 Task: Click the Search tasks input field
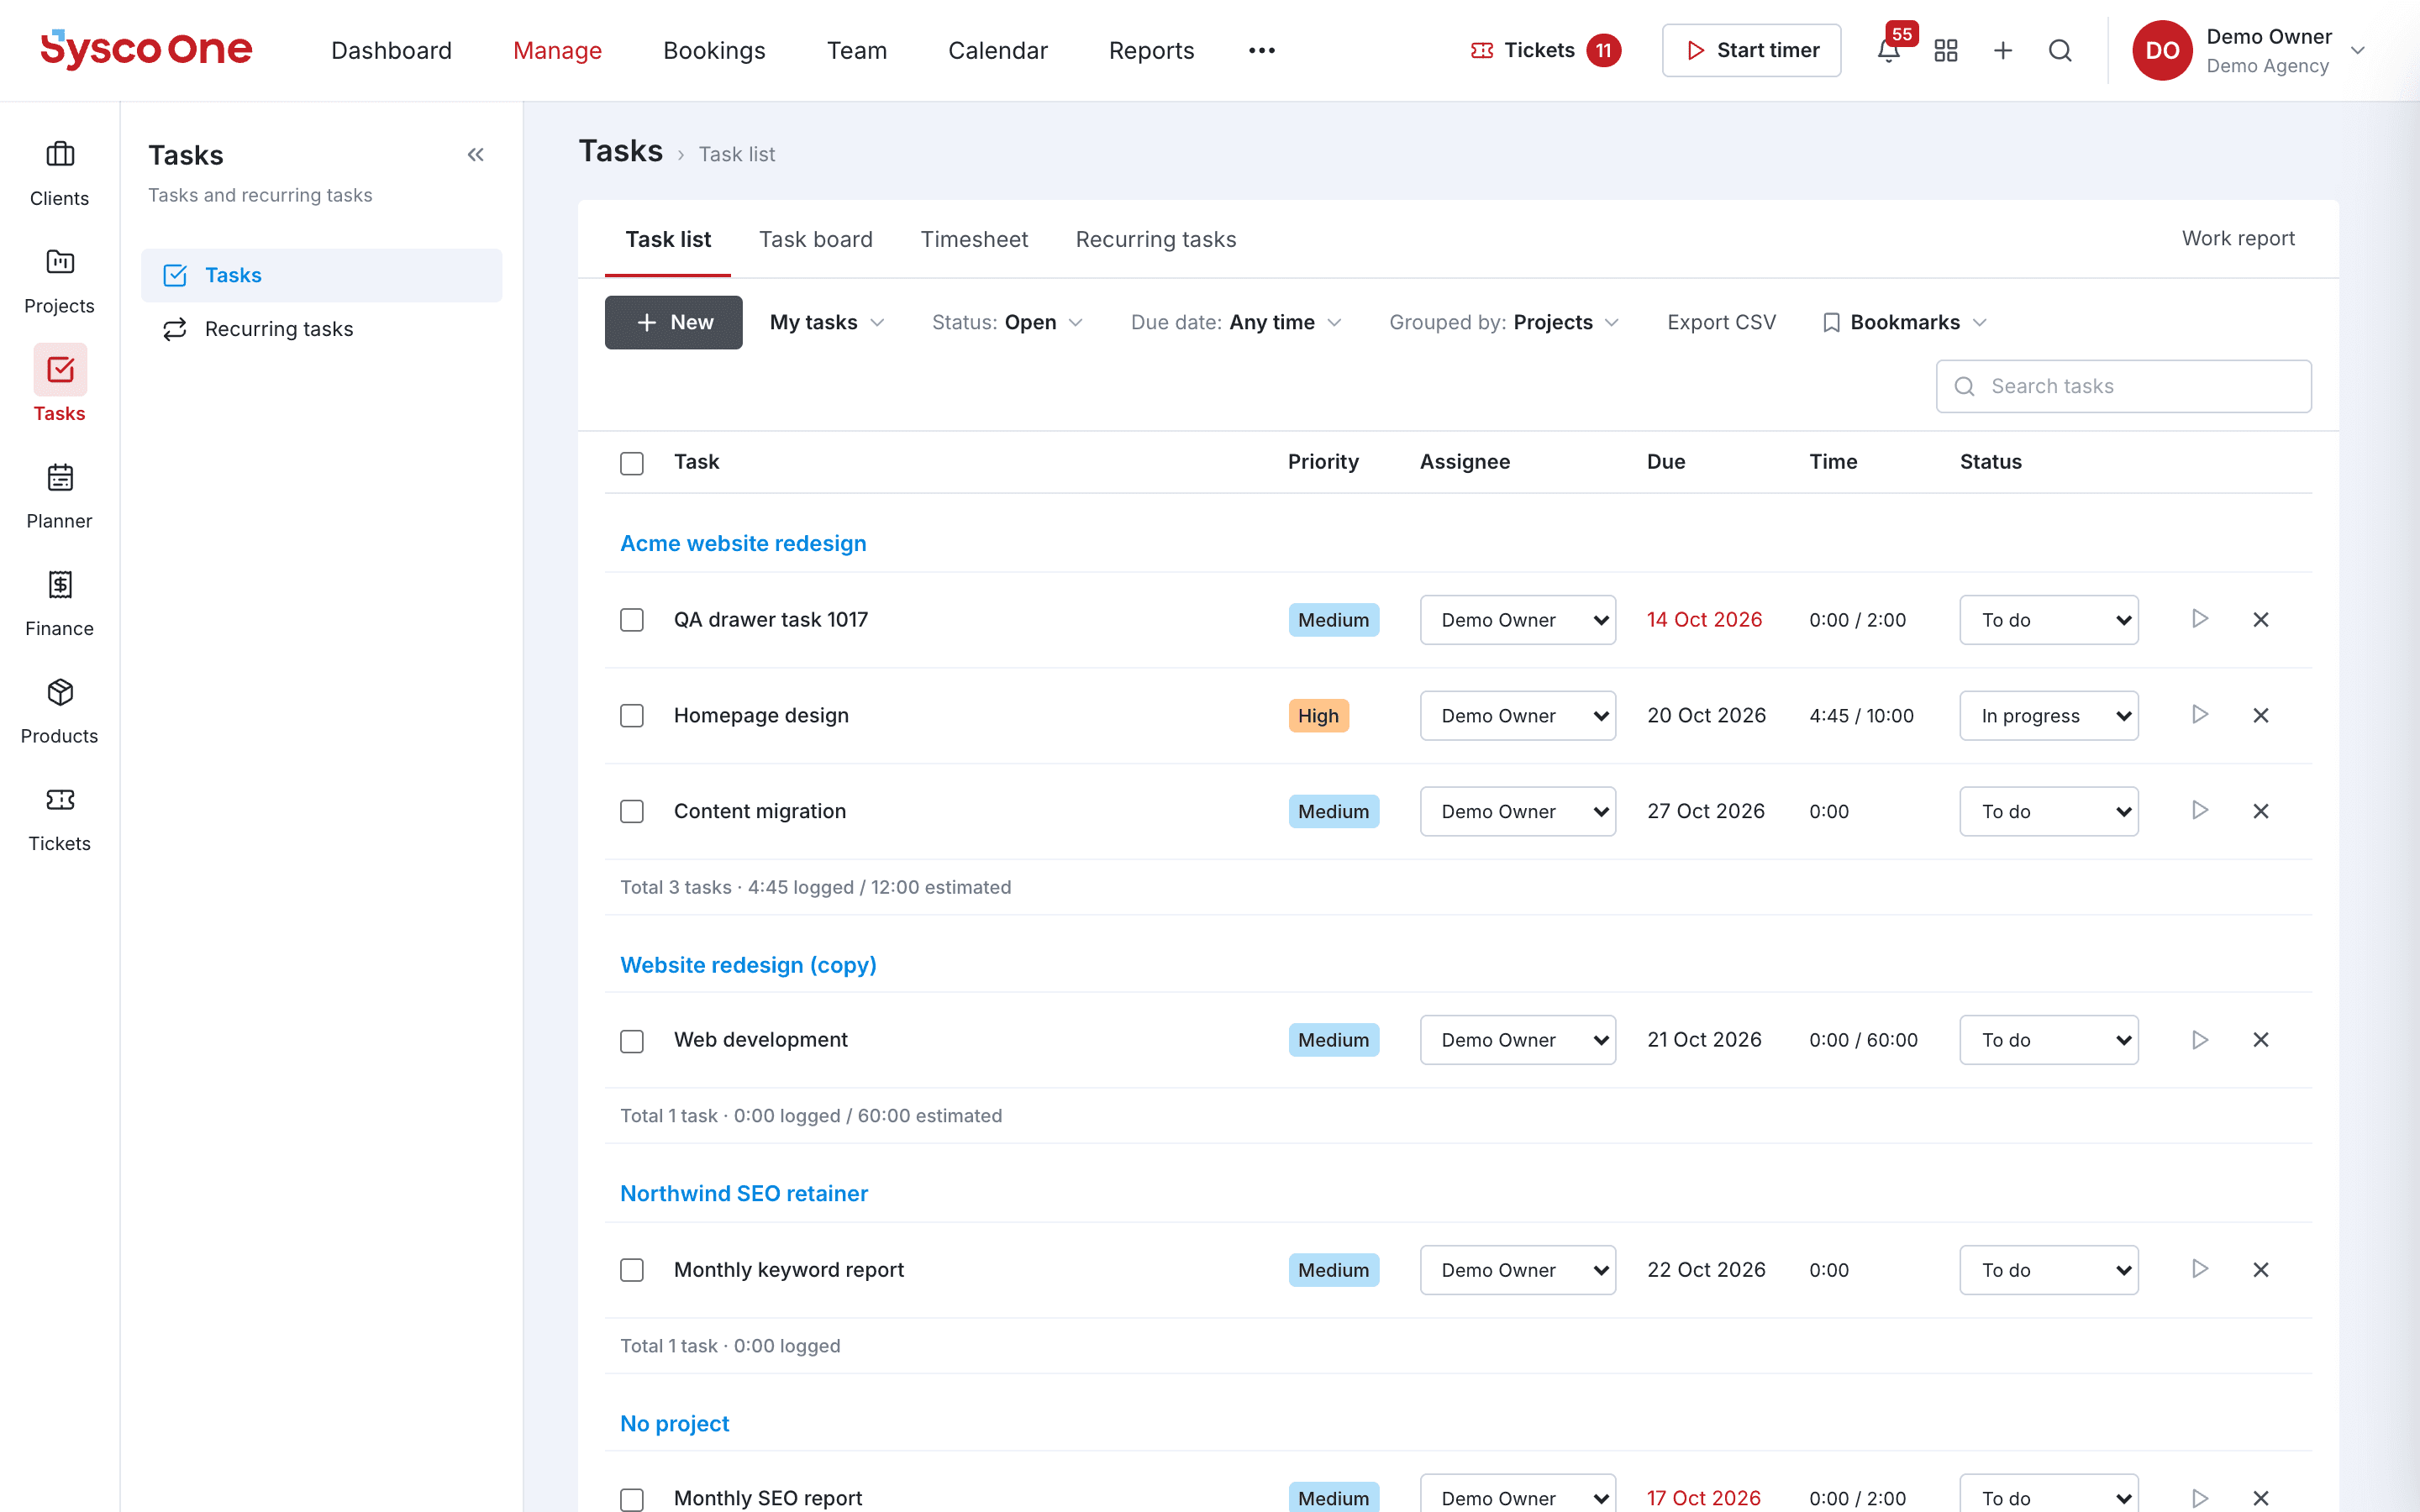[x=2123, y=386]
